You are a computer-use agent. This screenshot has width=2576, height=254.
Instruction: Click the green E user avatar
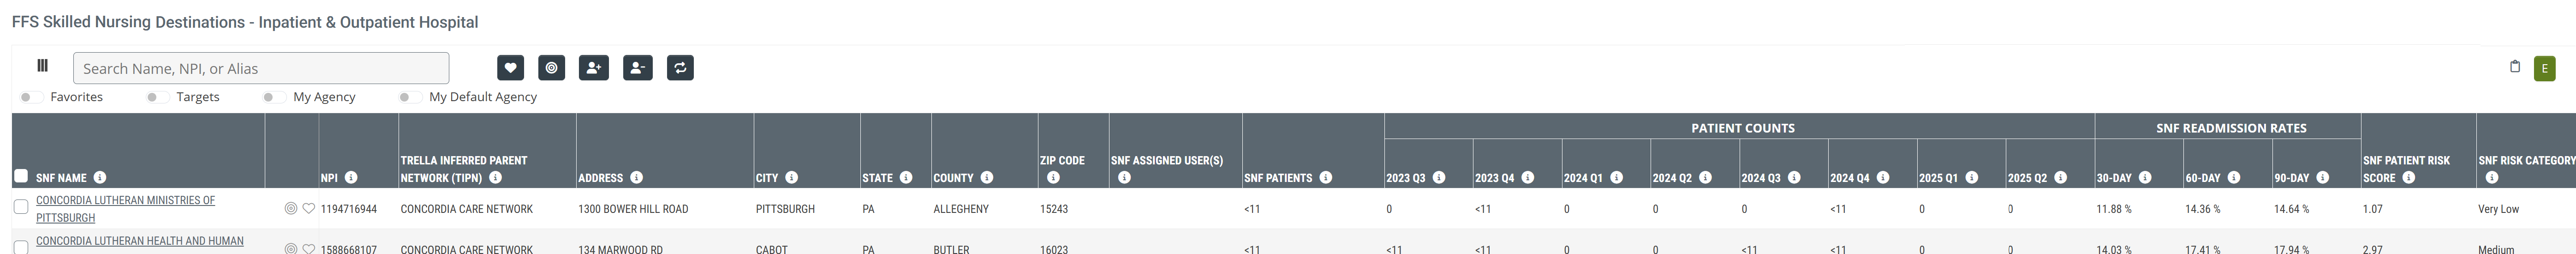pos(2544,69)
